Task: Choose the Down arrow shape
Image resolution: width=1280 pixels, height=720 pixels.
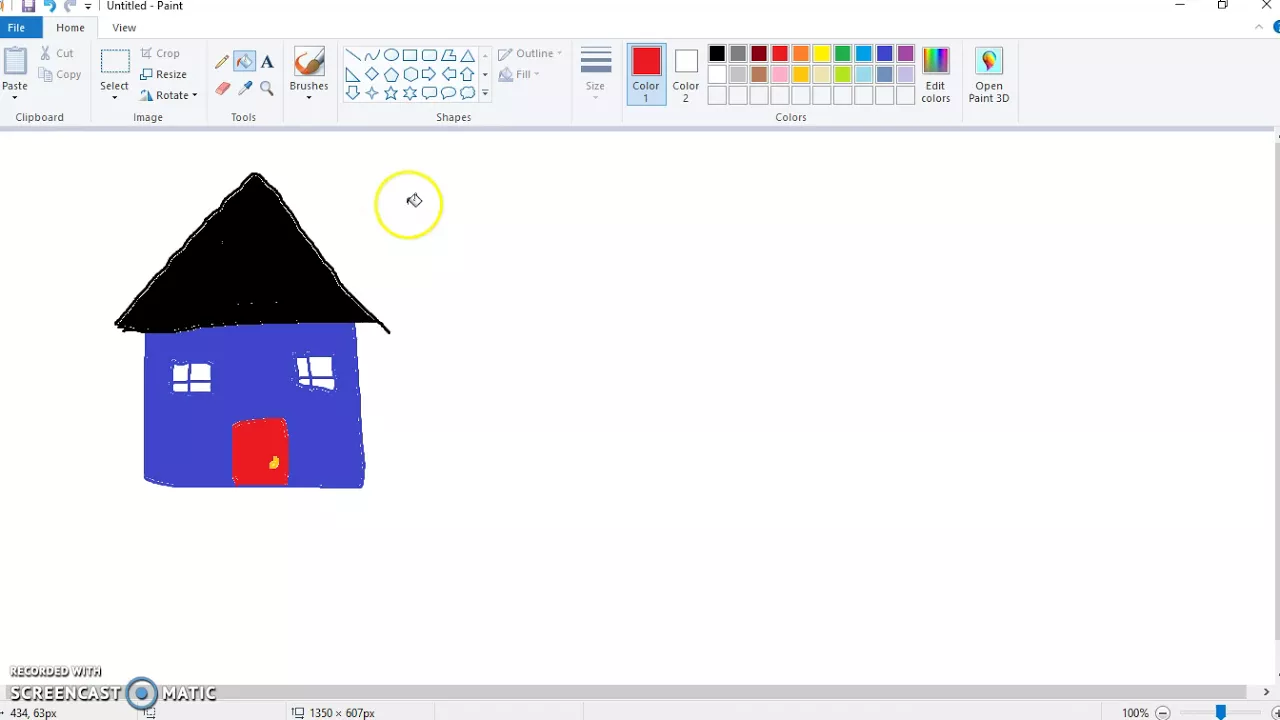Action: (353, 93)
